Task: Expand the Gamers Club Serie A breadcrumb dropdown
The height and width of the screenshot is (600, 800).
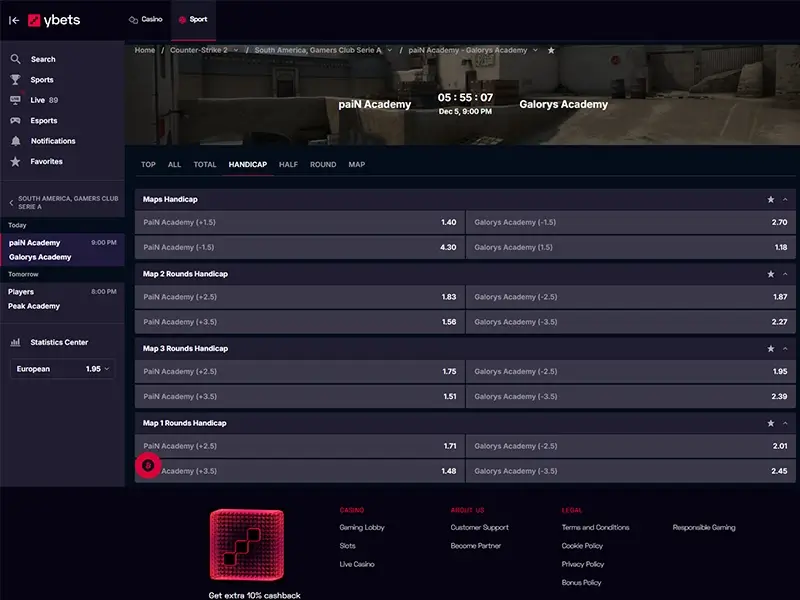Action: tap(390, 50)
